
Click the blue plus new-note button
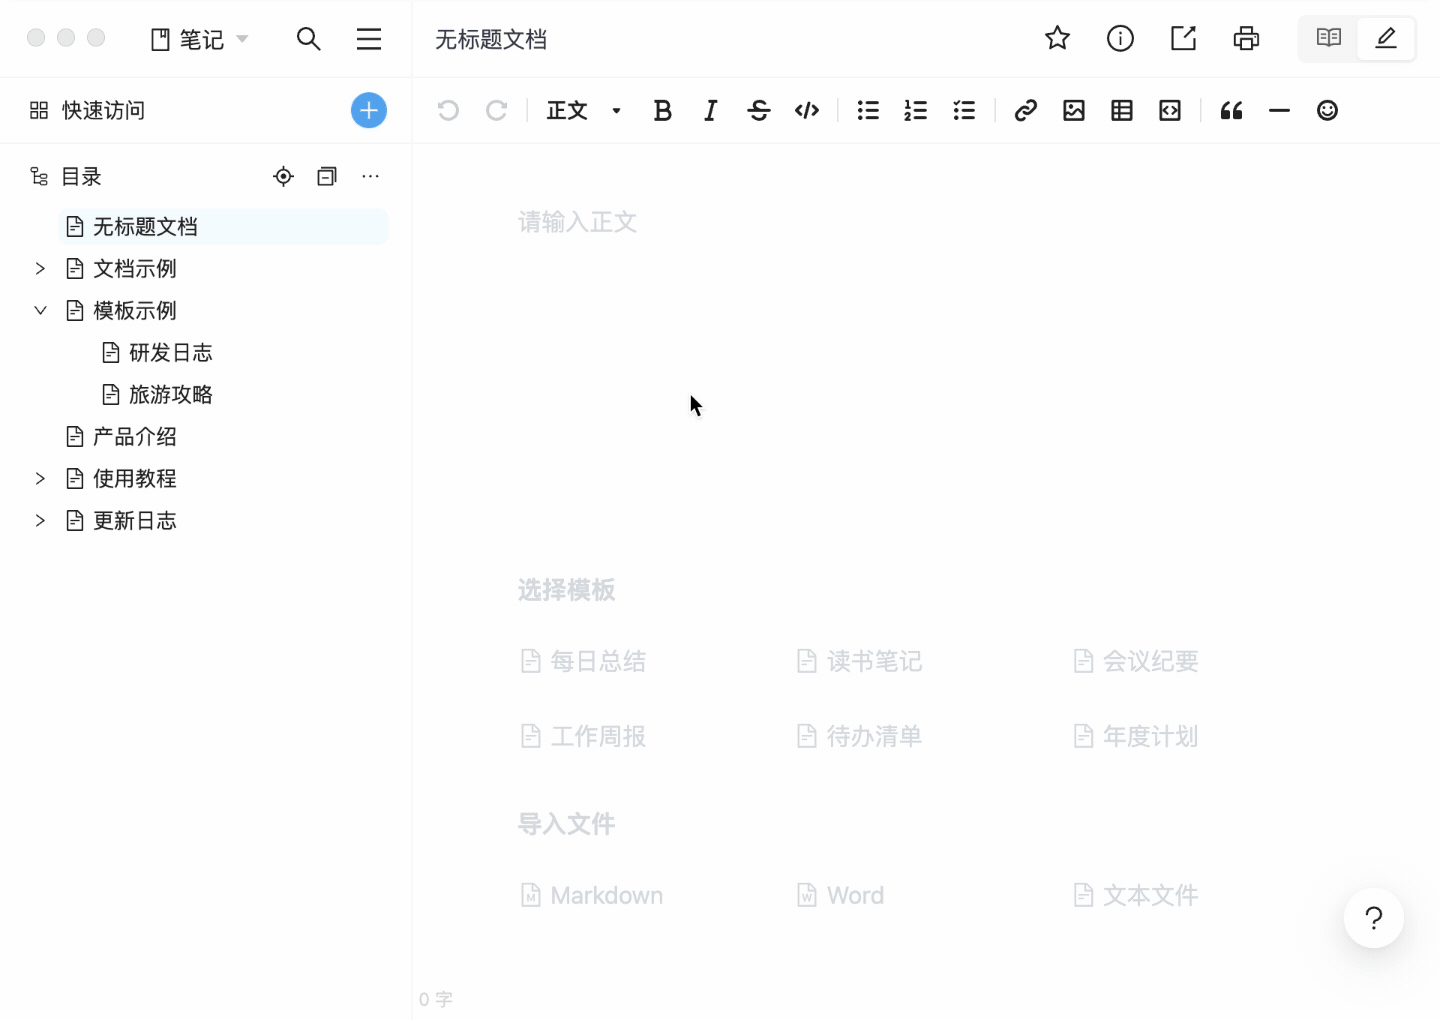coord(369,110)
